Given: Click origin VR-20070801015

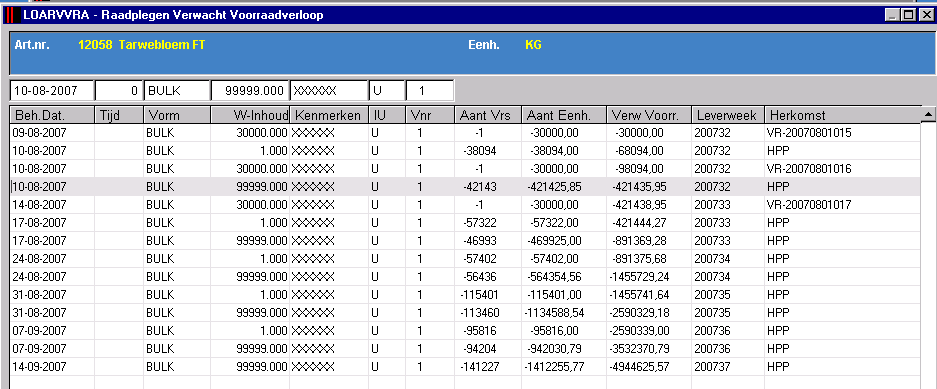Looking at the screenshot, I should [809, 133].
